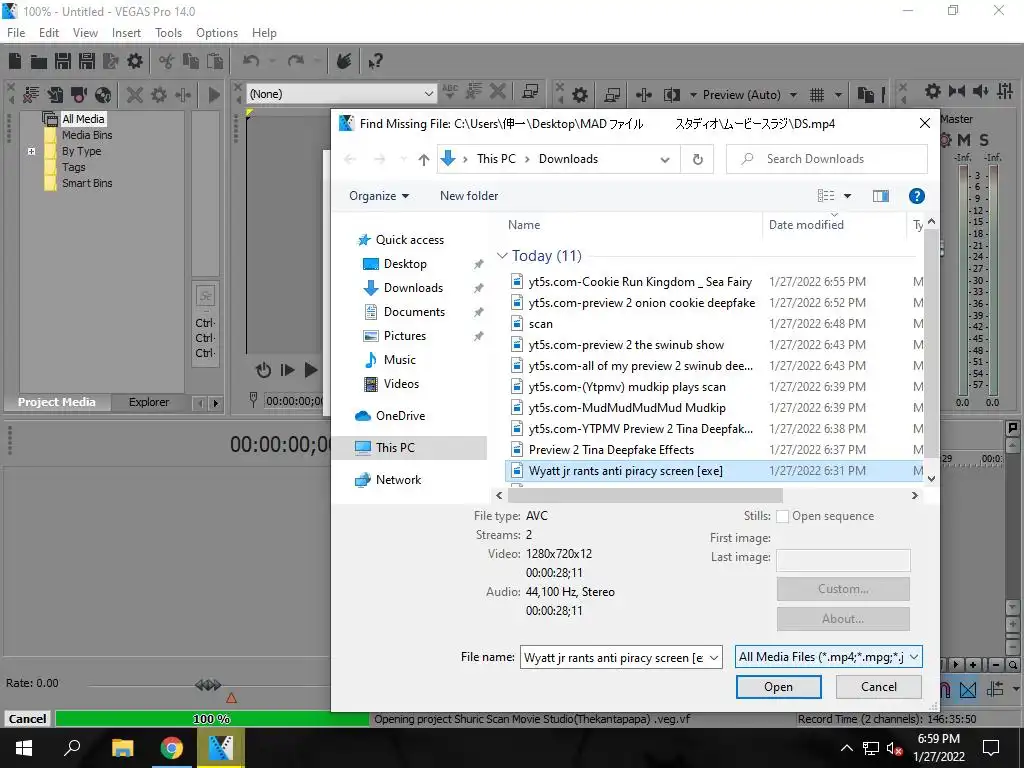Toggle Solo S button on Master bus
Screen dimensions: 1024x768
point(984,140)
